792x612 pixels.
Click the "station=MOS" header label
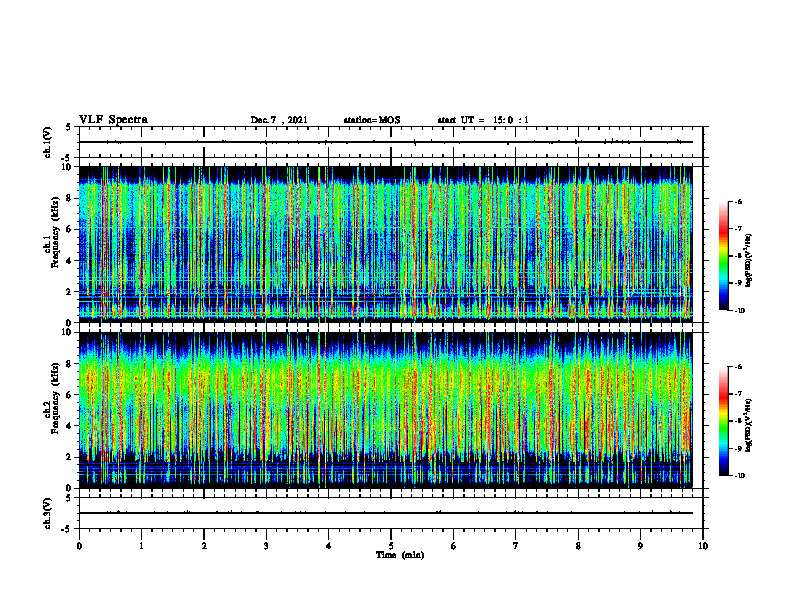[372, 120]
